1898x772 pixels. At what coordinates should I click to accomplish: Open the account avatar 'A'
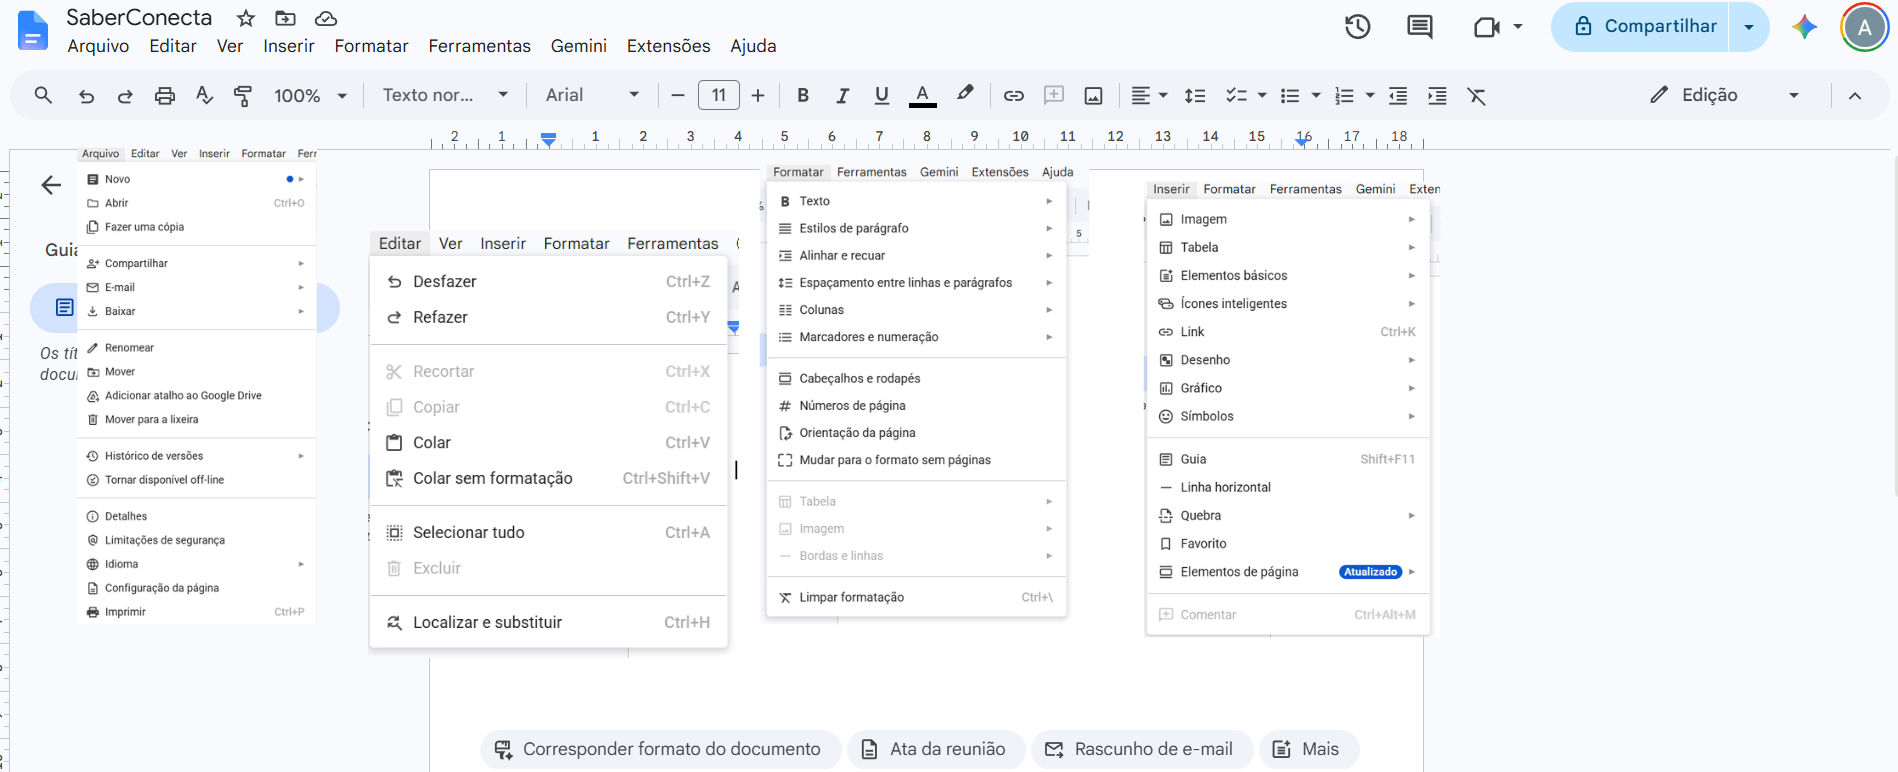coord(1865,28)
